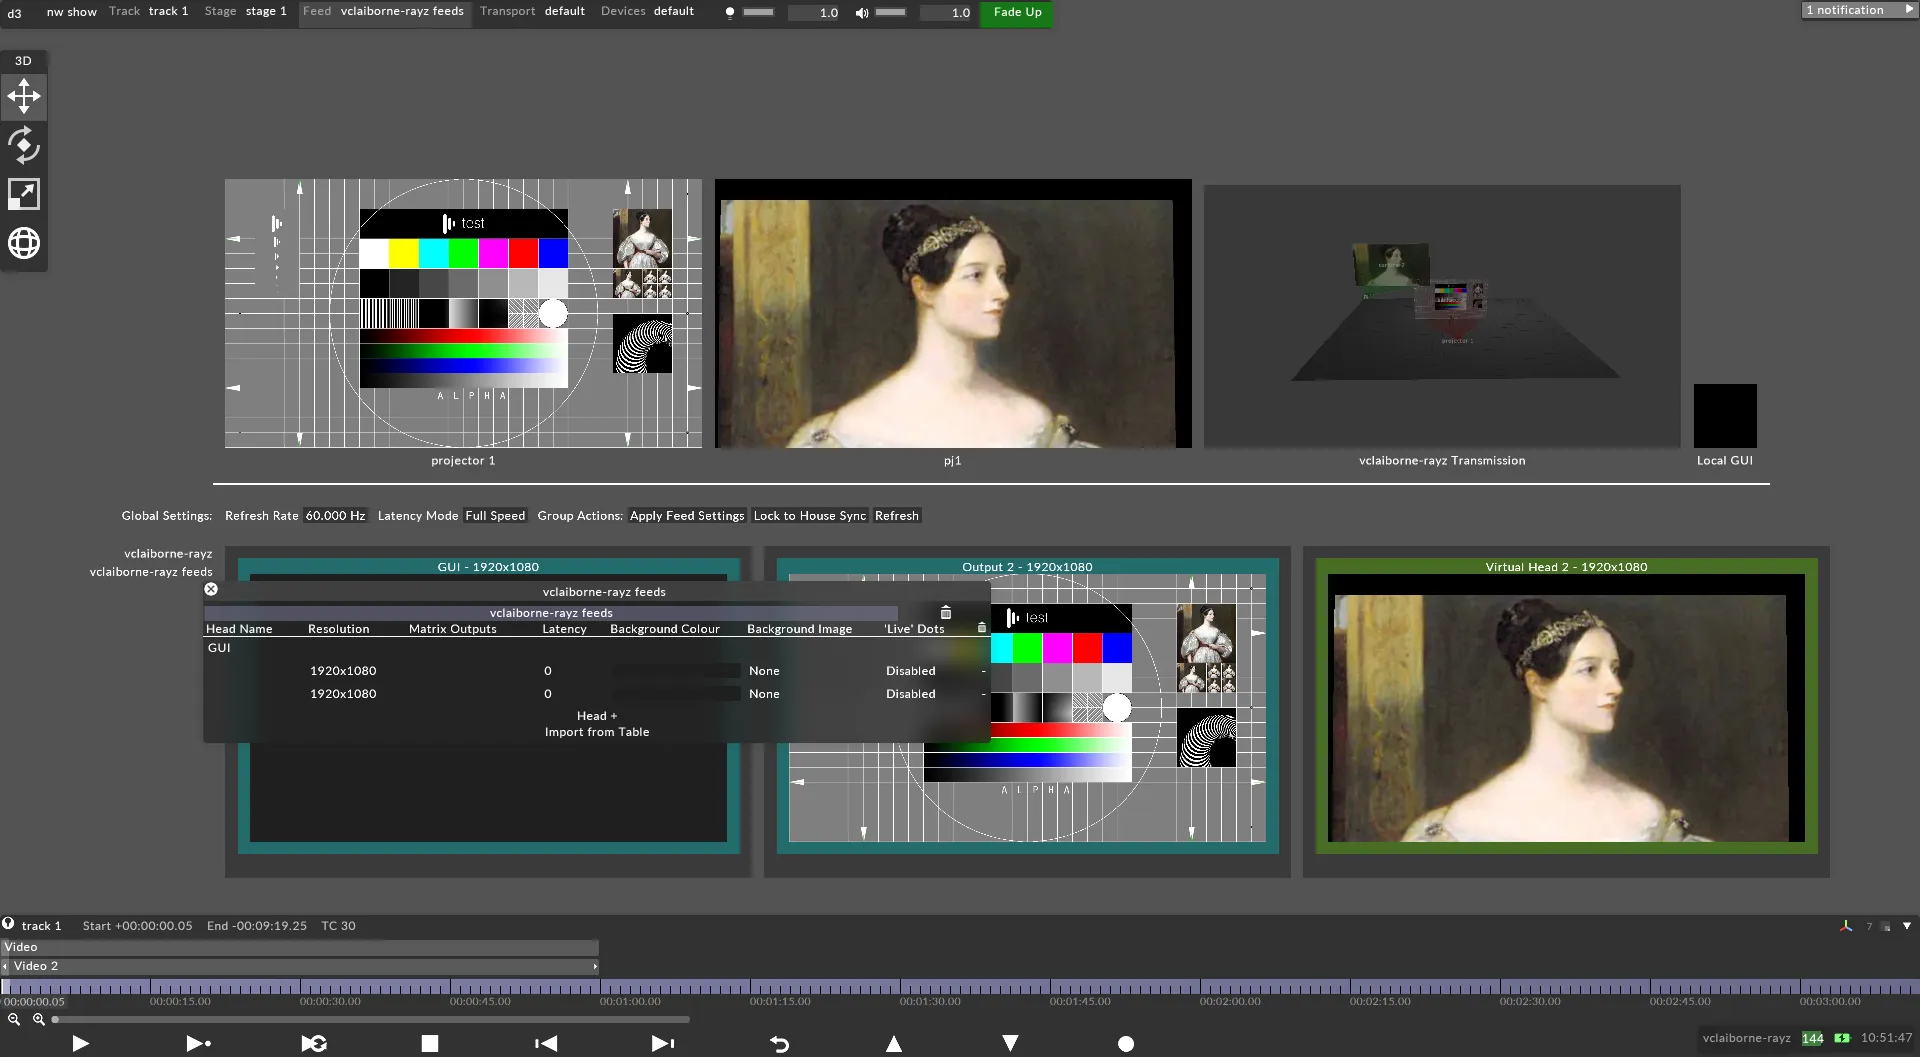Open the Transport default dropdown

coord(564,11)
